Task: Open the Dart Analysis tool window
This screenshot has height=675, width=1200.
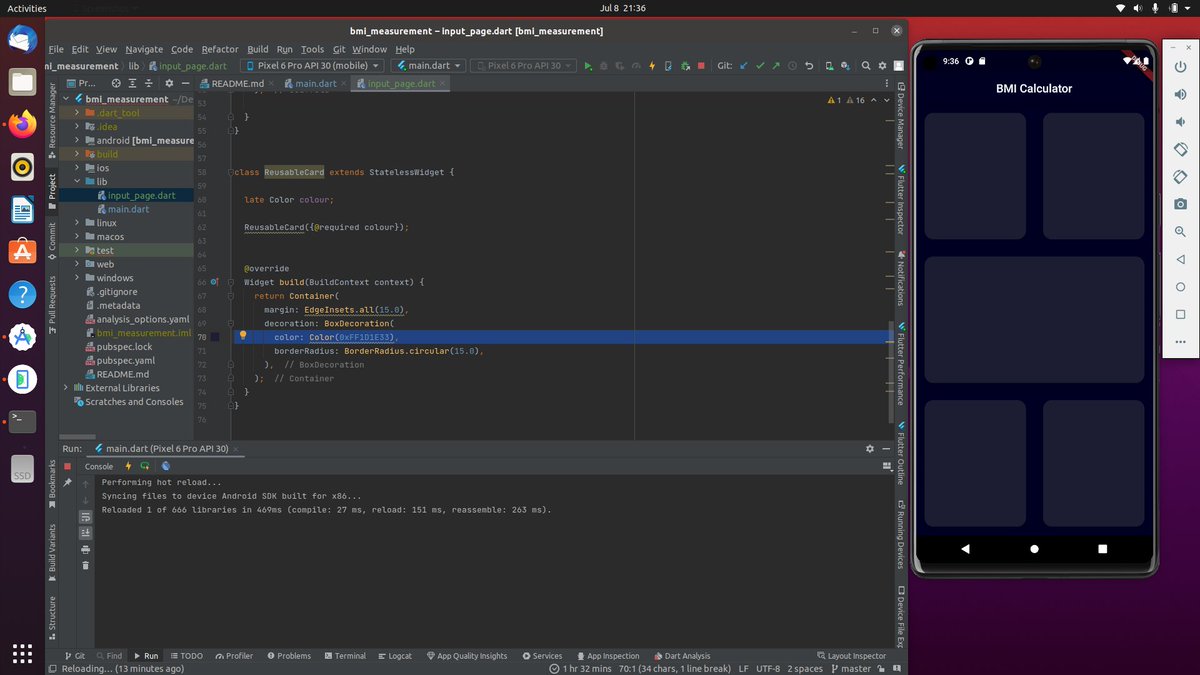Action: coord(683,656)
